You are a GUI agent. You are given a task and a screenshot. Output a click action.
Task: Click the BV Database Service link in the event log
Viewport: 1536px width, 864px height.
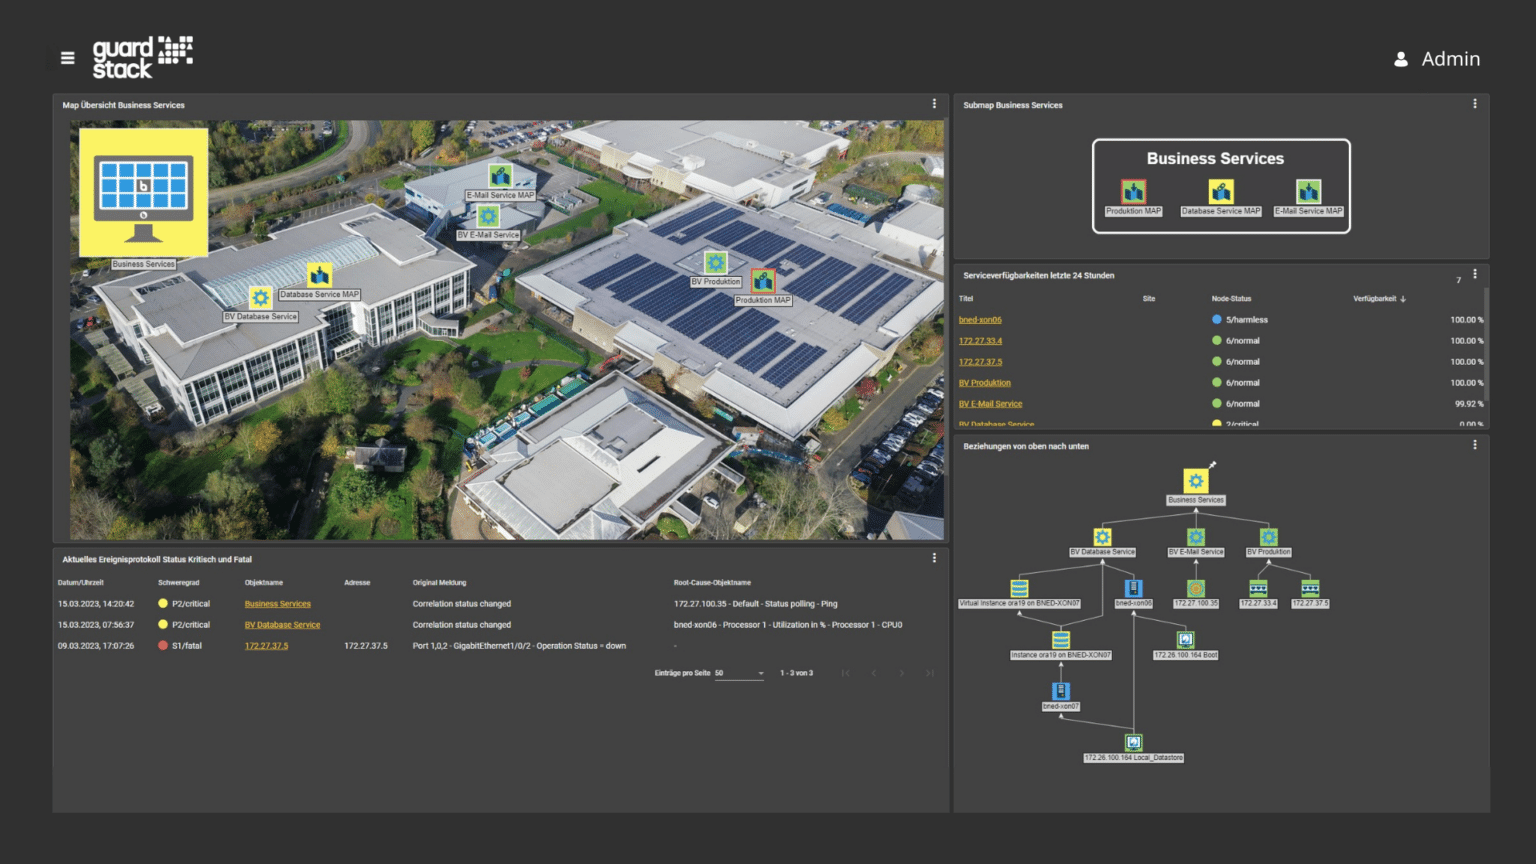(x=282, y=624)
